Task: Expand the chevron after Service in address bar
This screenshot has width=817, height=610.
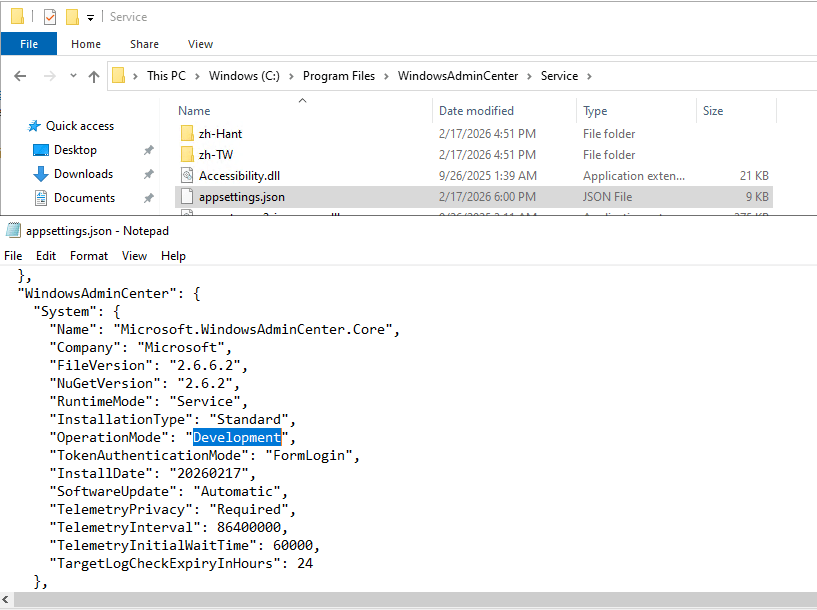Action: (590, 76)
